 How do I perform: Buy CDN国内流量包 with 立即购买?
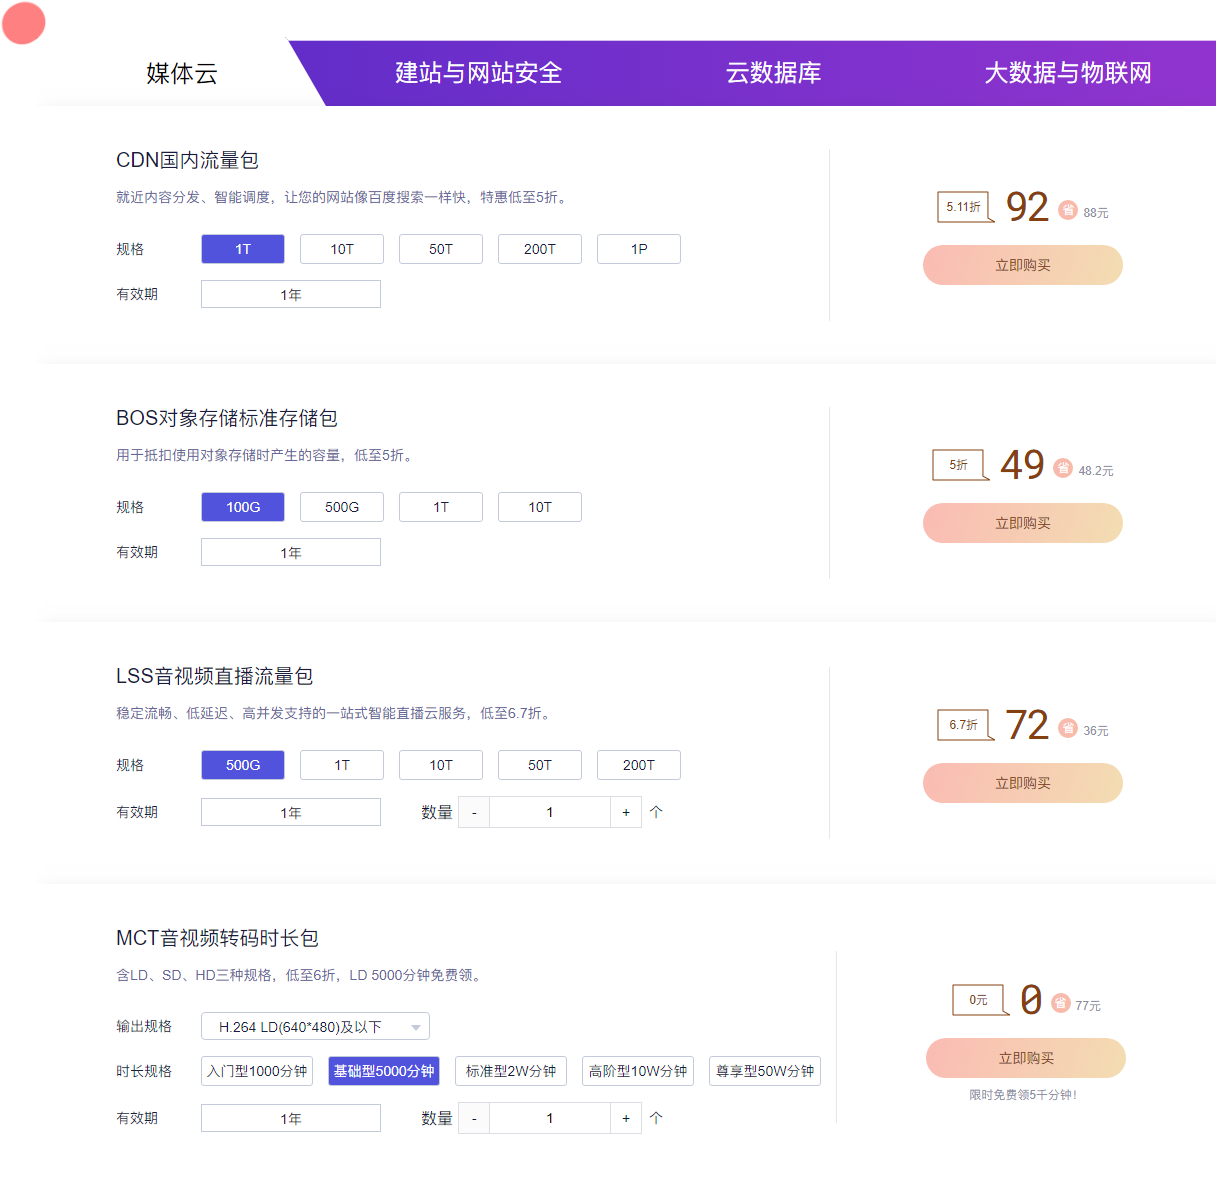(1023, 265)
